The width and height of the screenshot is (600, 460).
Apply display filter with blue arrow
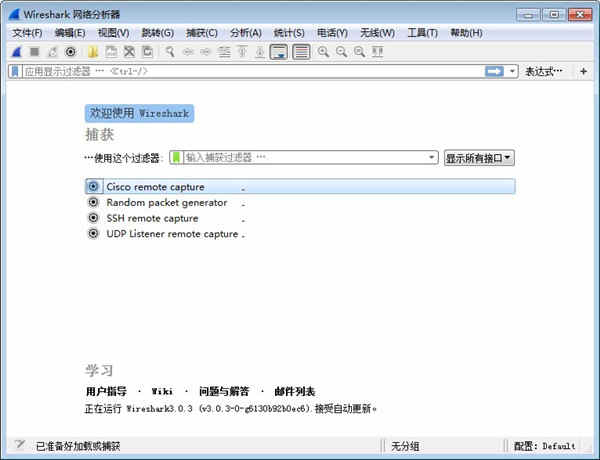click(x=494, y=71)
